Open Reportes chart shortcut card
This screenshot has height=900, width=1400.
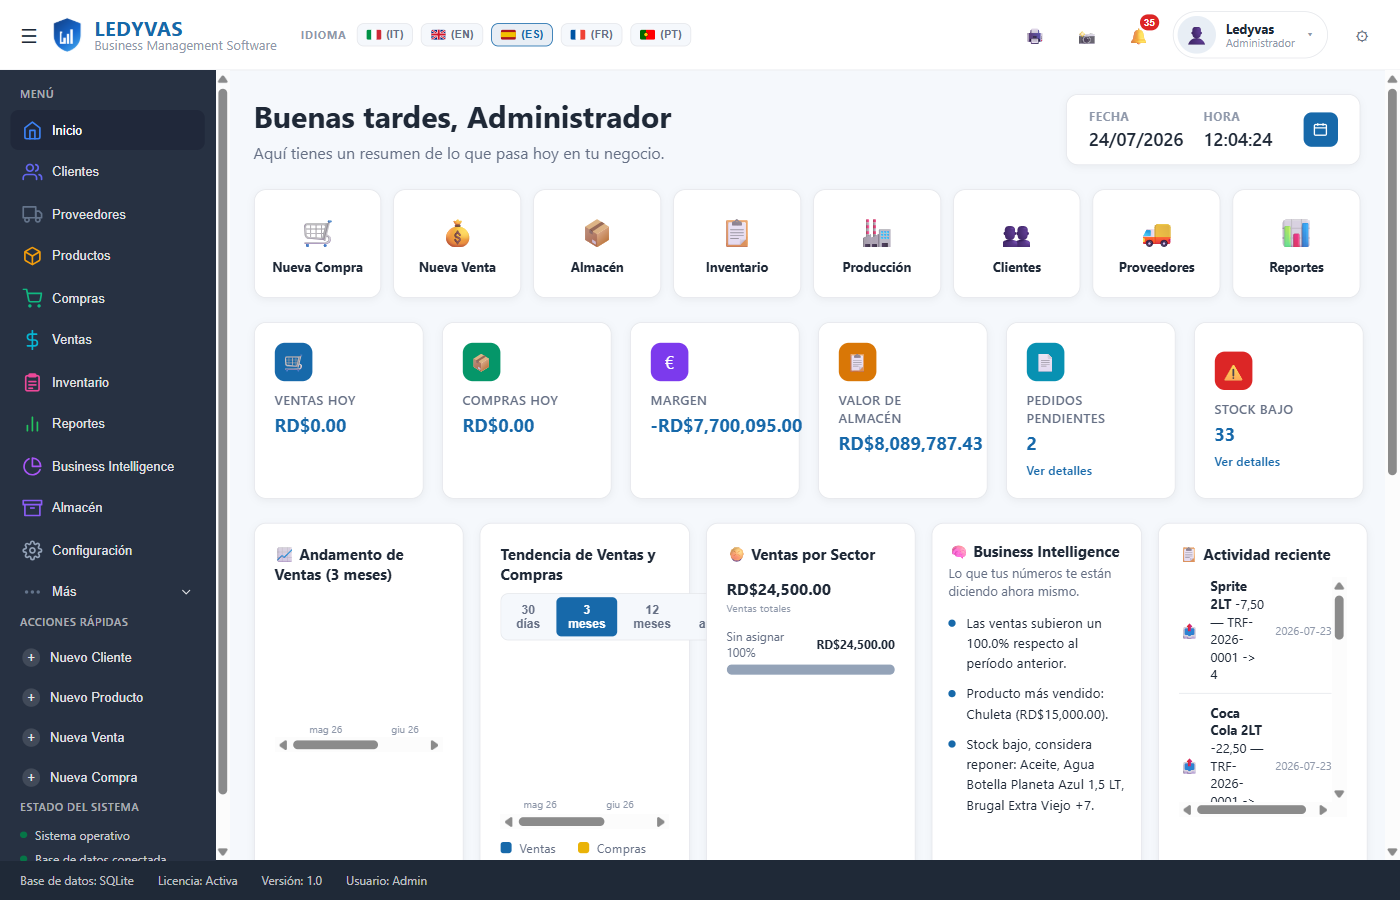pyautogui.click(x=1296, y=244)
